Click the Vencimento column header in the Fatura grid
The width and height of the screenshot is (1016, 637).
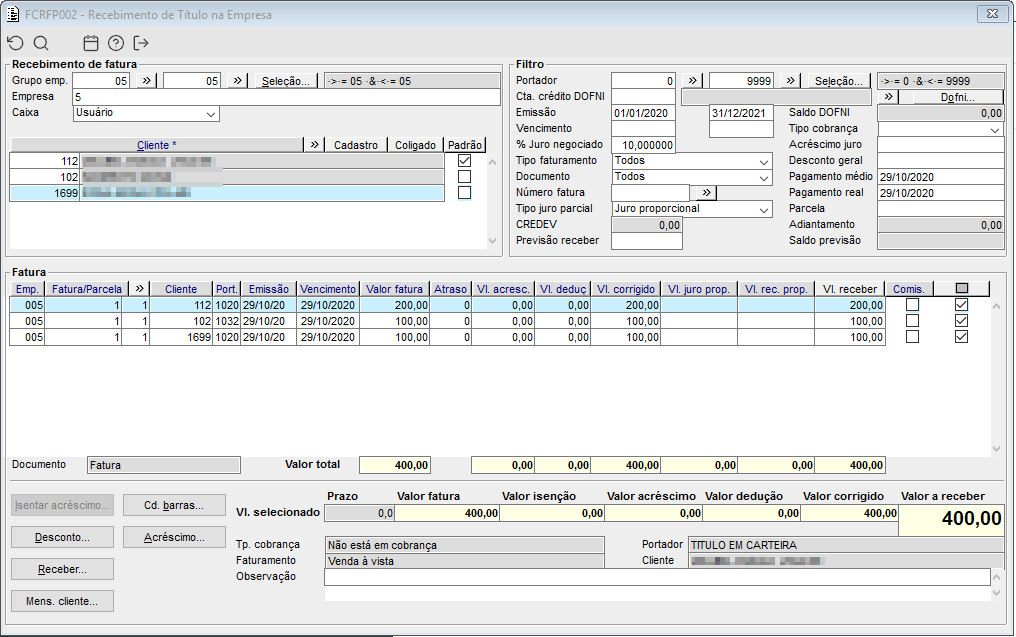coord(328,289)
